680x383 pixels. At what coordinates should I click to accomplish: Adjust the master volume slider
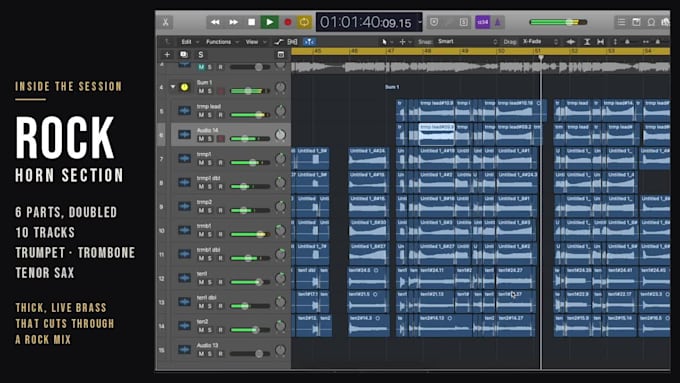(x=558, y=22)
